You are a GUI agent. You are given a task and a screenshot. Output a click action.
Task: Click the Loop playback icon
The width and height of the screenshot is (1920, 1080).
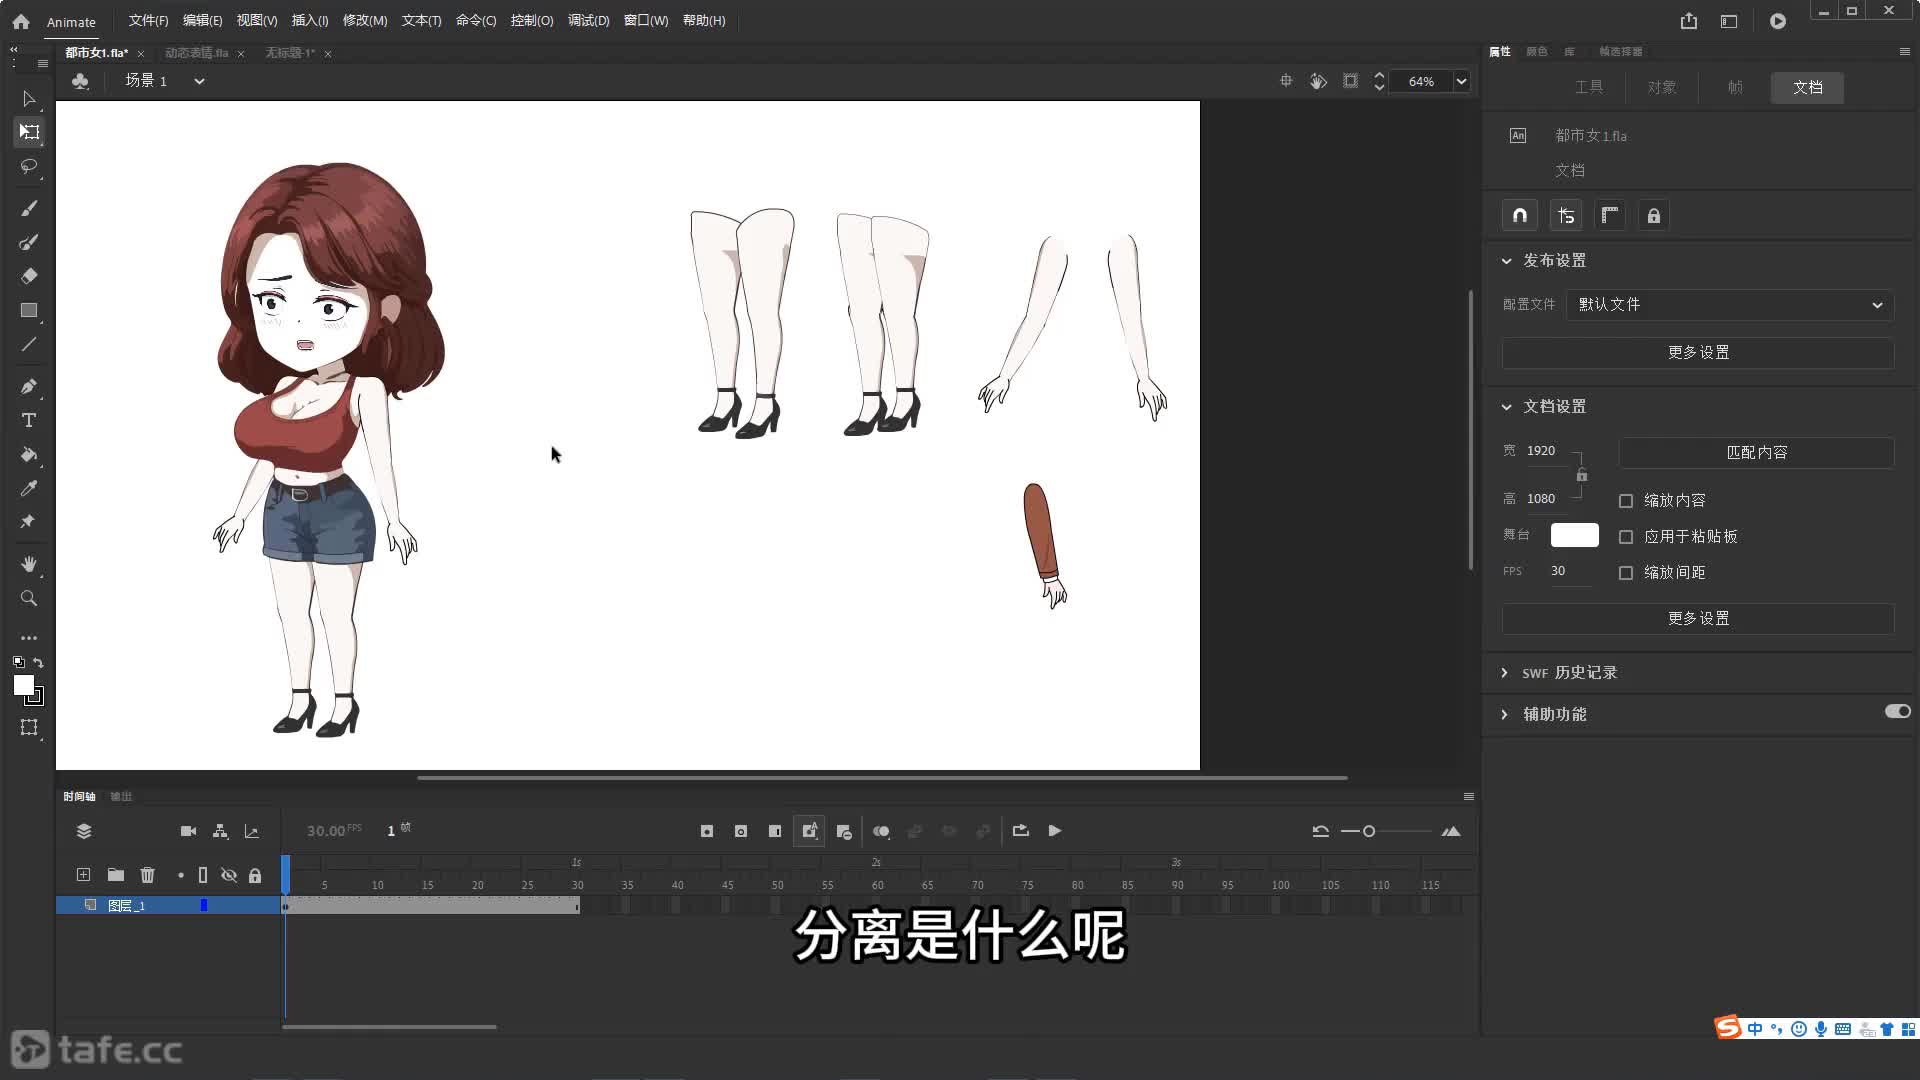tap(1021, 831)
